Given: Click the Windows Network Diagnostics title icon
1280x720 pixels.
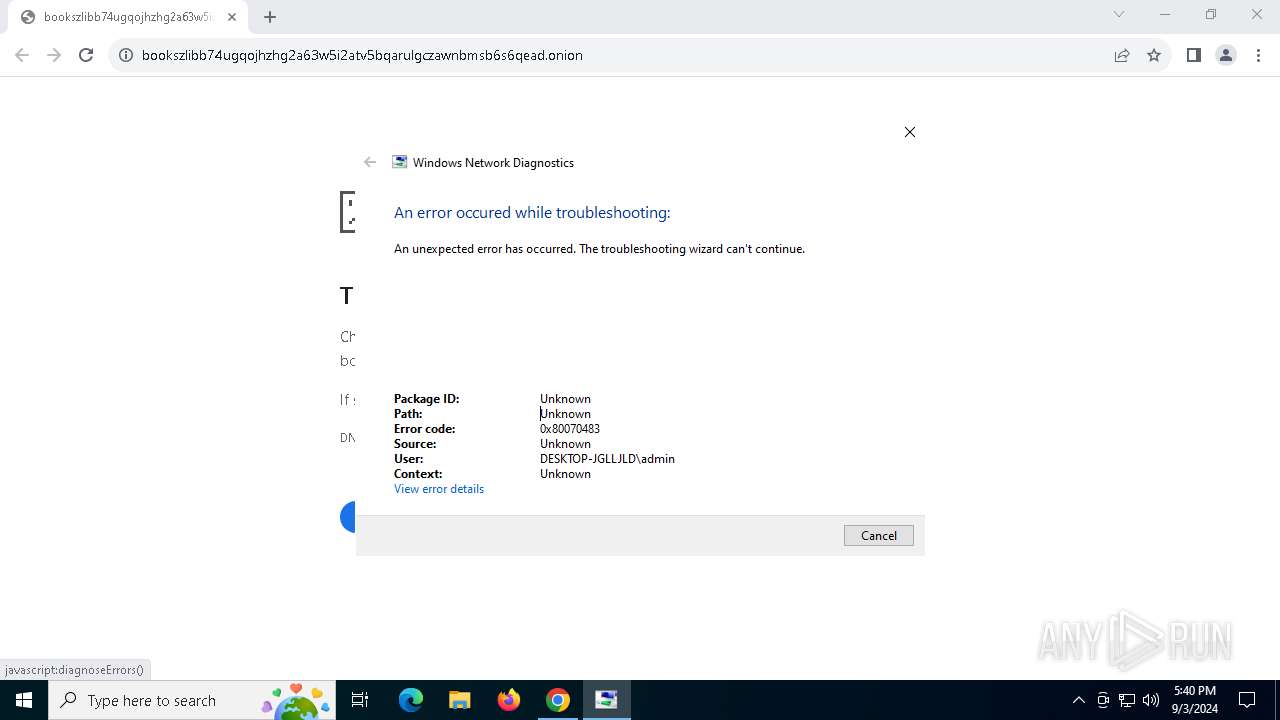Looking at the screenshot, I should (400, 162).
